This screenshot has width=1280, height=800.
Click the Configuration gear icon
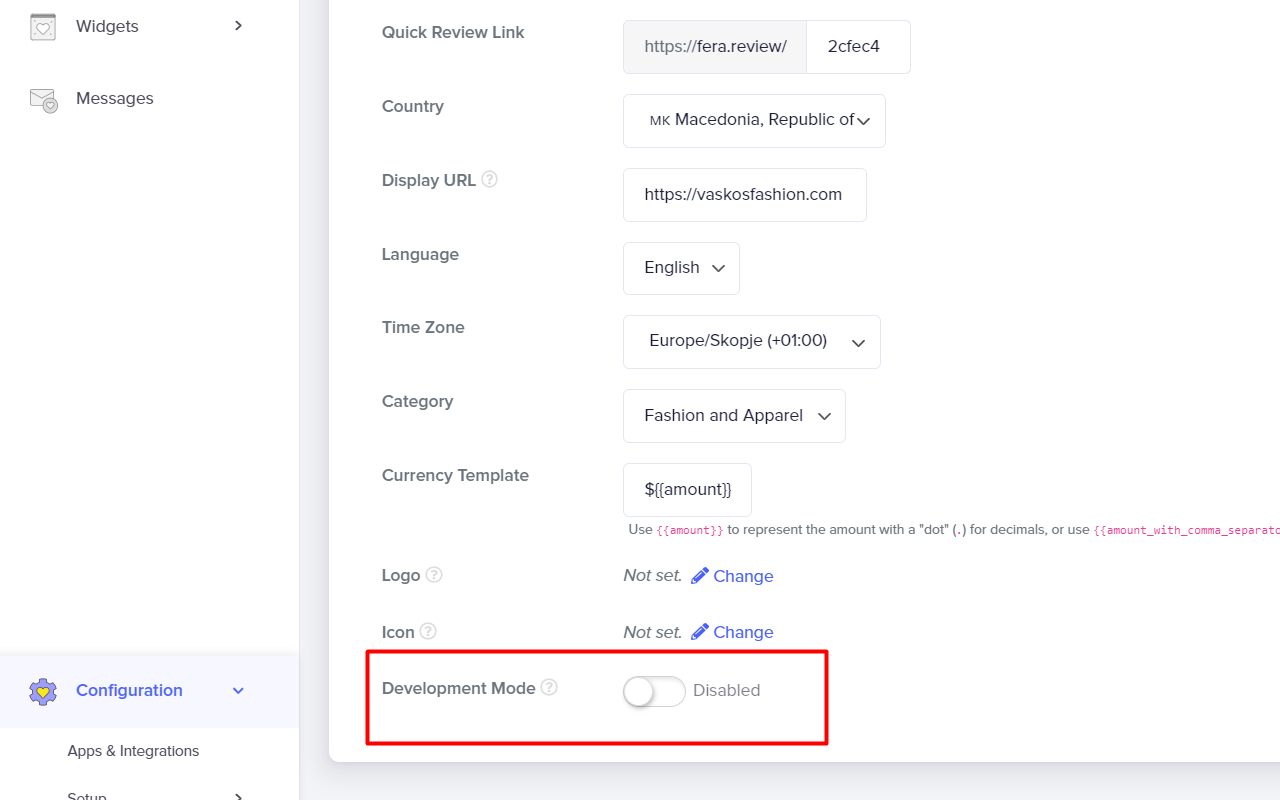[43, 691]
